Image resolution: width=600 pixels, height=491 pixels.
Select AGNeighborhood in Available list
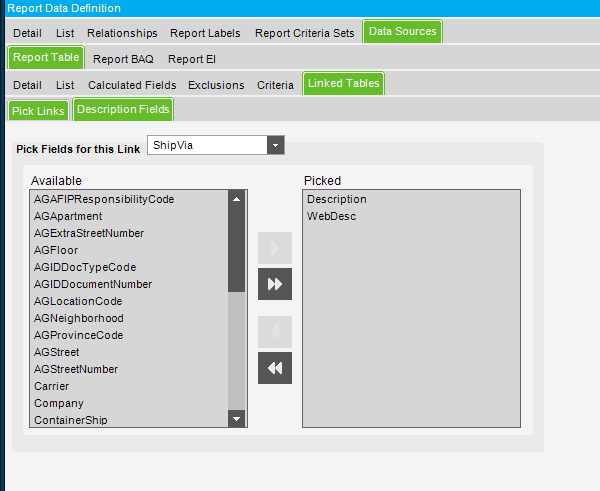pos(129,318)
